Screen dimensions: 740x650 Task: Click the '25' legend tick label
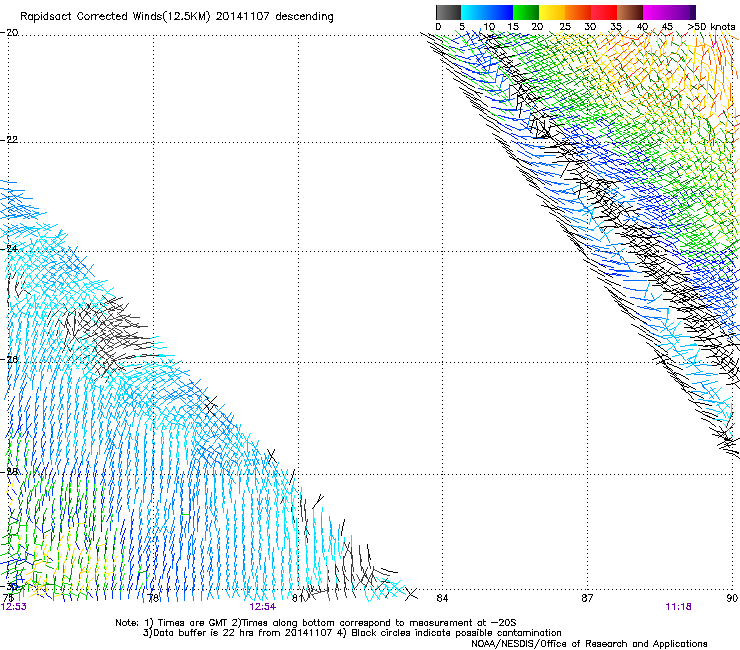point(565,27)
